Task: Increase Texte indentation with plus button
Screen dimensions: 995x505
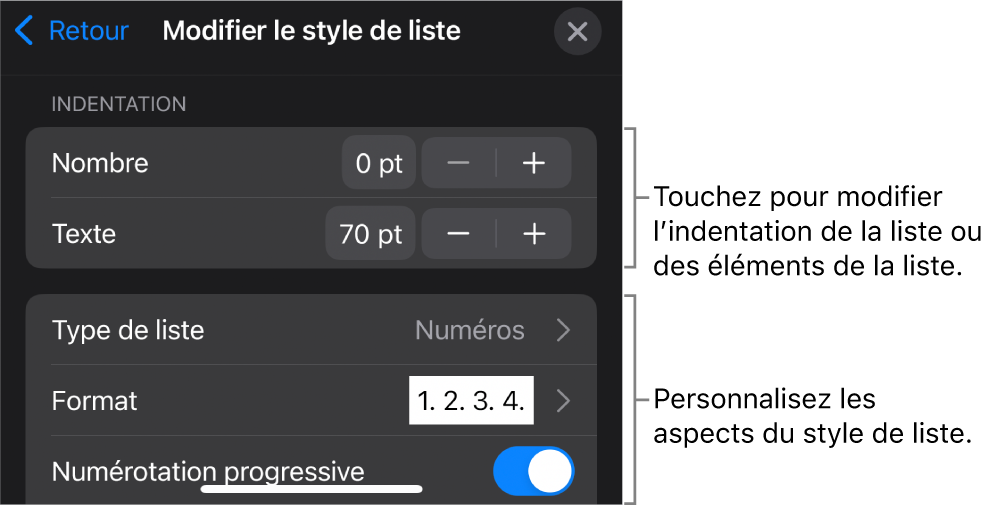Action: (534, 234)
